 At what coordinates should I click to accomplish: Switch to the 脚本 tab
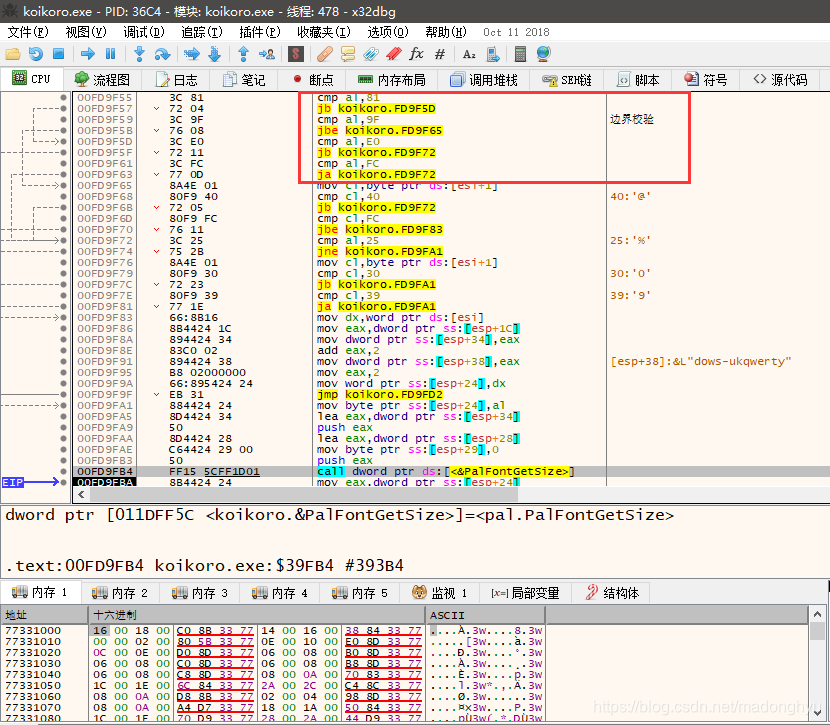pyautogui.click(x=638, y=80)
